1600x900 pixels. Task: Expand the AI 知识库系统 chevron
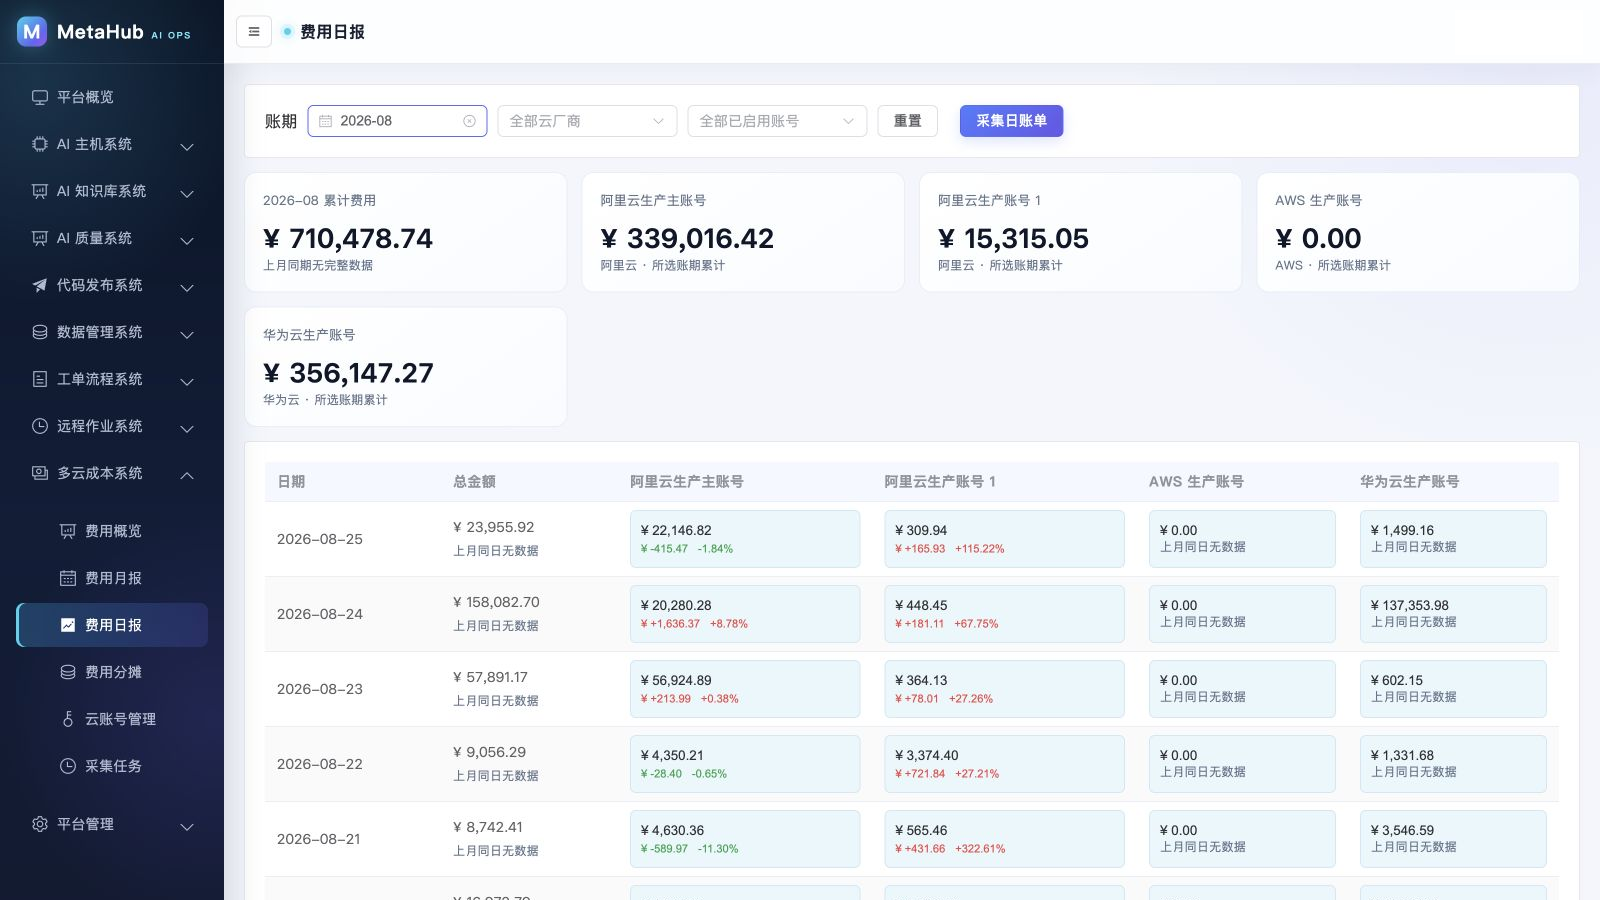[x=187, y=193]
